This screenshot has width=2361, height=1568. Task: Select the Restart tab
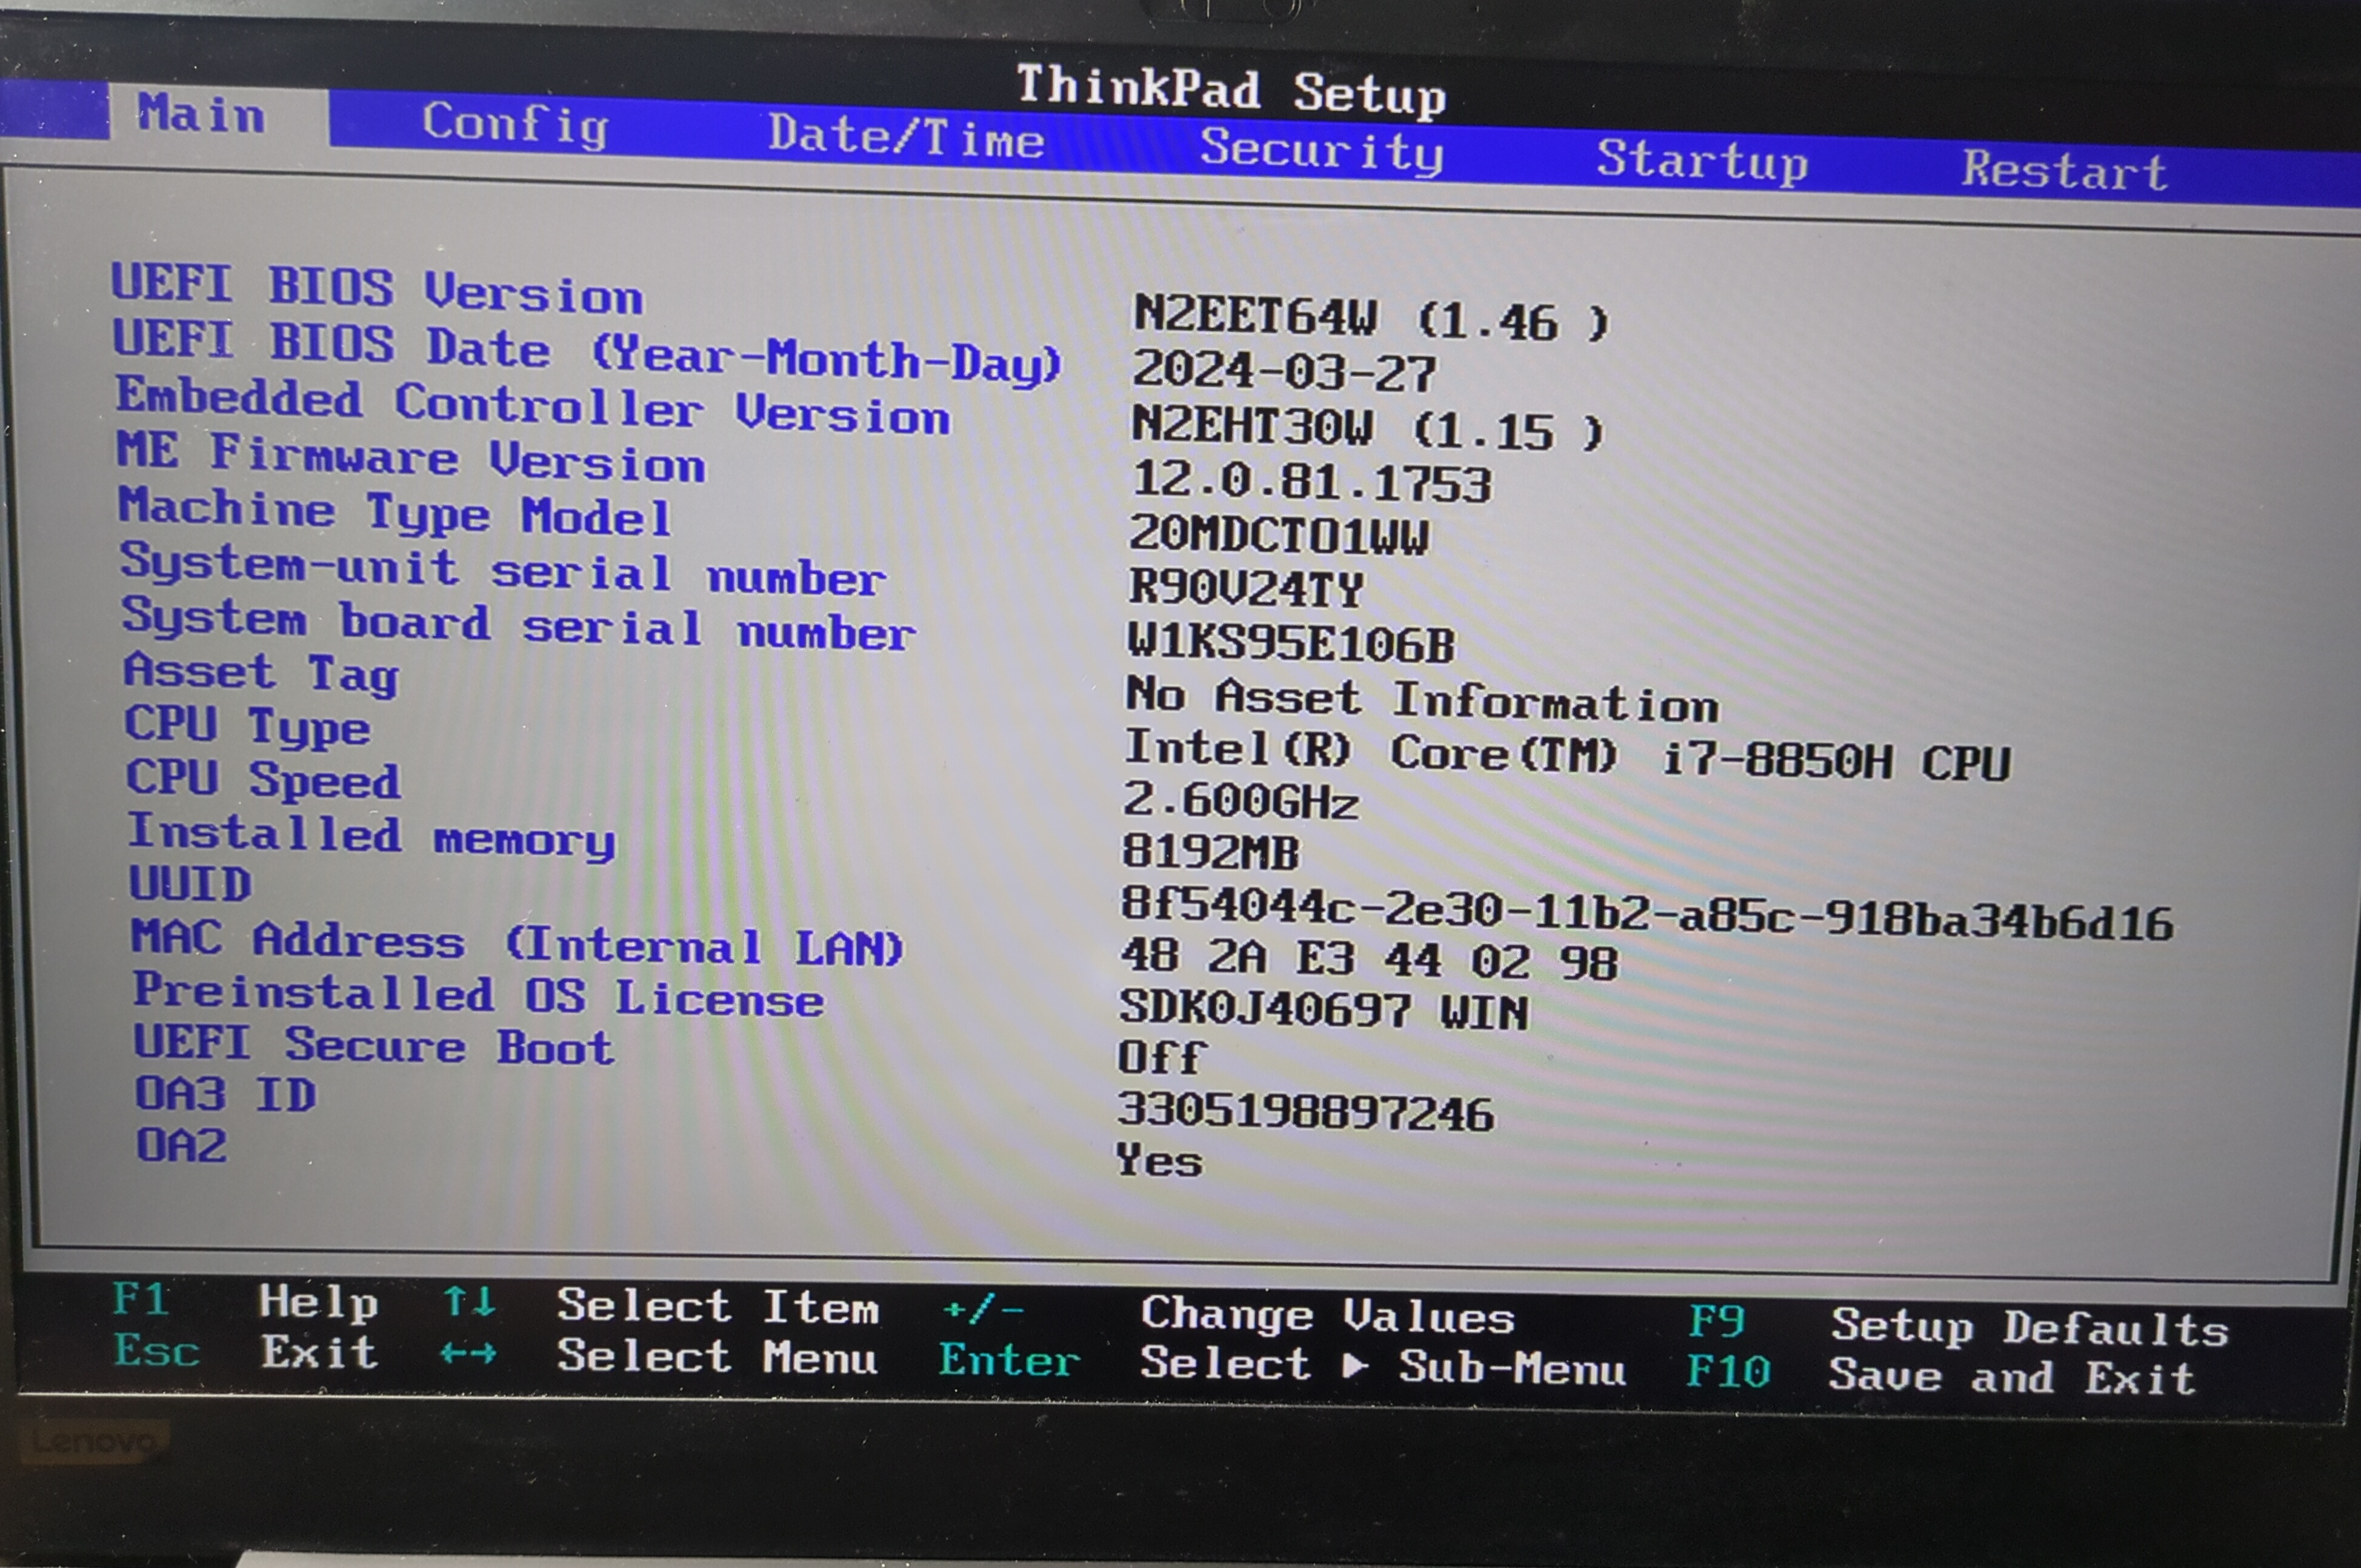[x=2064, y=170]
